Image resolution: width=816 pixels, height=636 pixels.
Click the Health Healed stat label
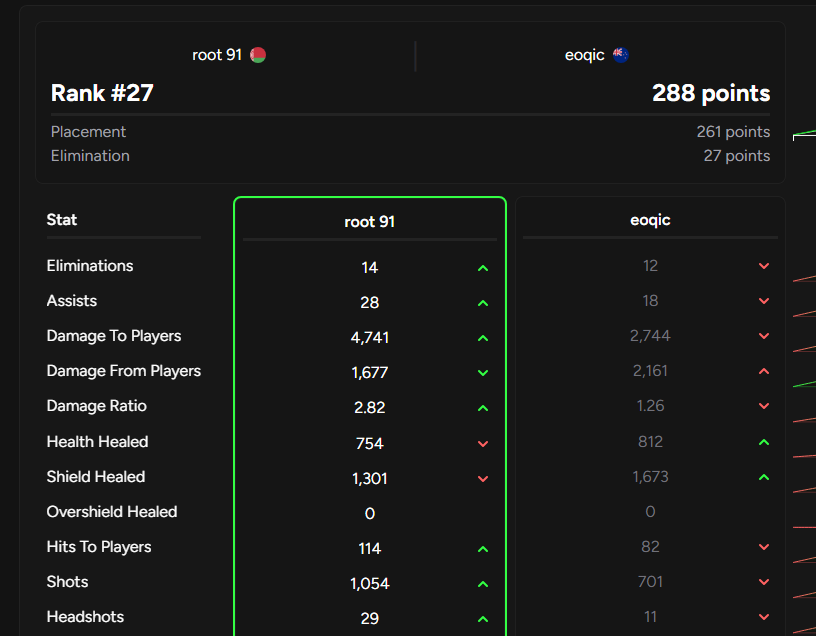(x=97, y=442)
